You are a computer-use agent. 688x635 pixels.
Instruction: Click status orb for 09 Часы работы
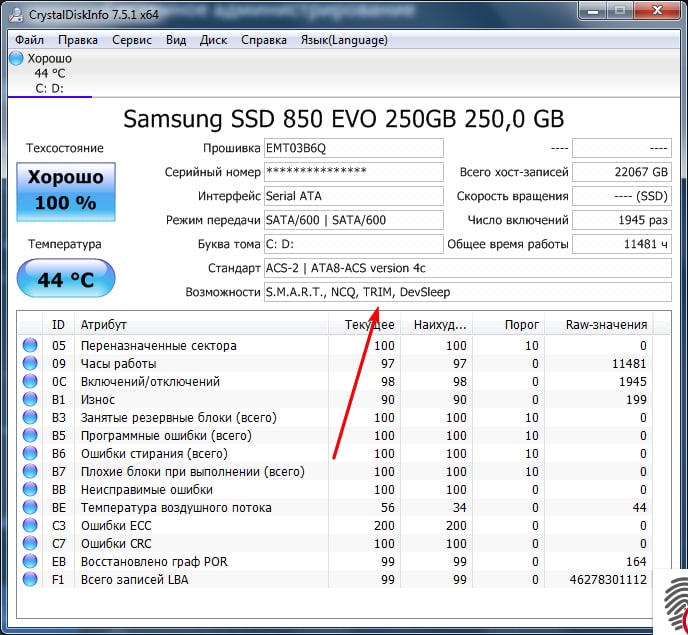[30, 363]
